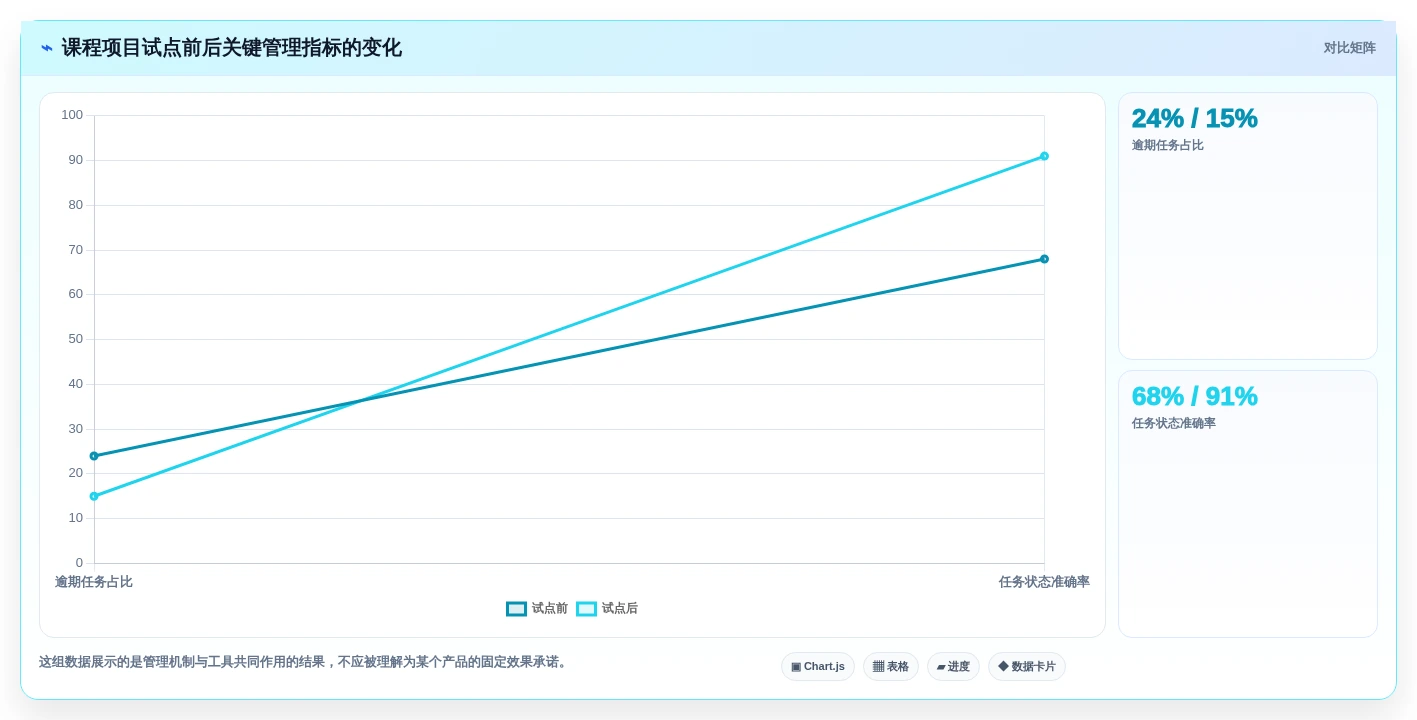Screen dimensions: 1417x720
Task: Click the 任务状态准确率 x-axis label
Action: 1044,582
